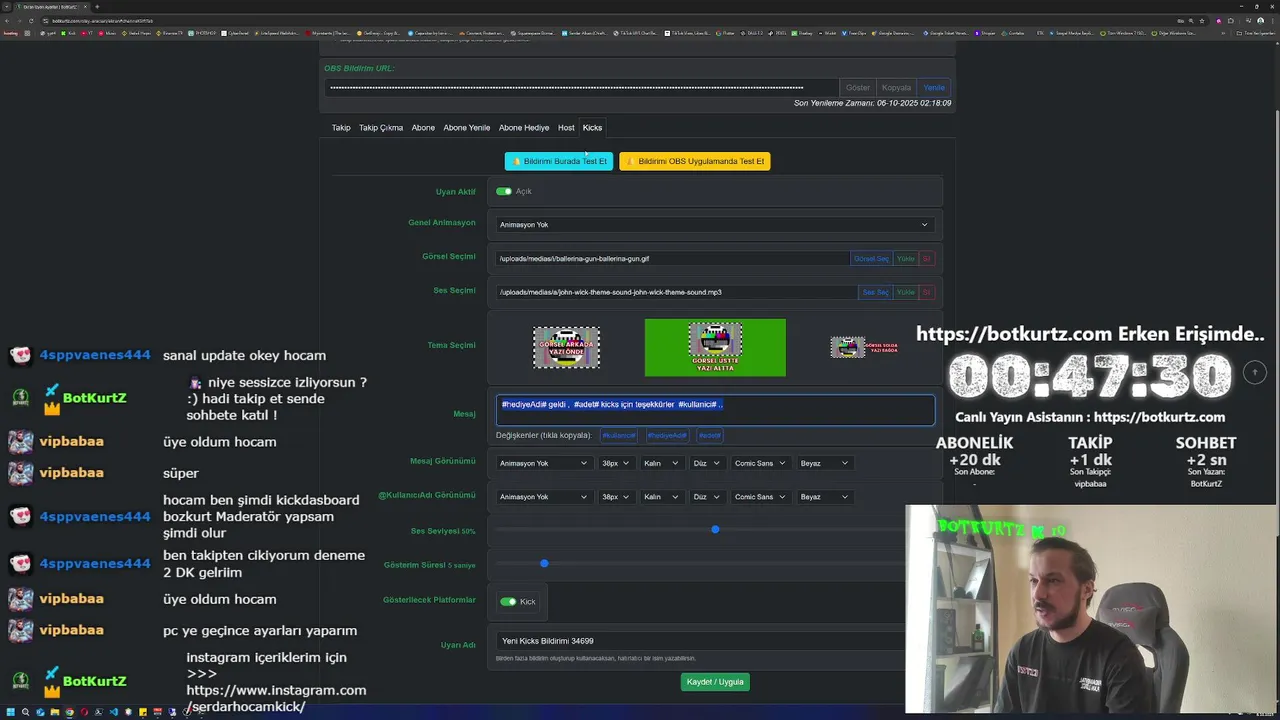Viewport: 1280px width, 720px height.
Task: Click the bell icon on the yellow OBS test button
Action: [x=630, y=161]
